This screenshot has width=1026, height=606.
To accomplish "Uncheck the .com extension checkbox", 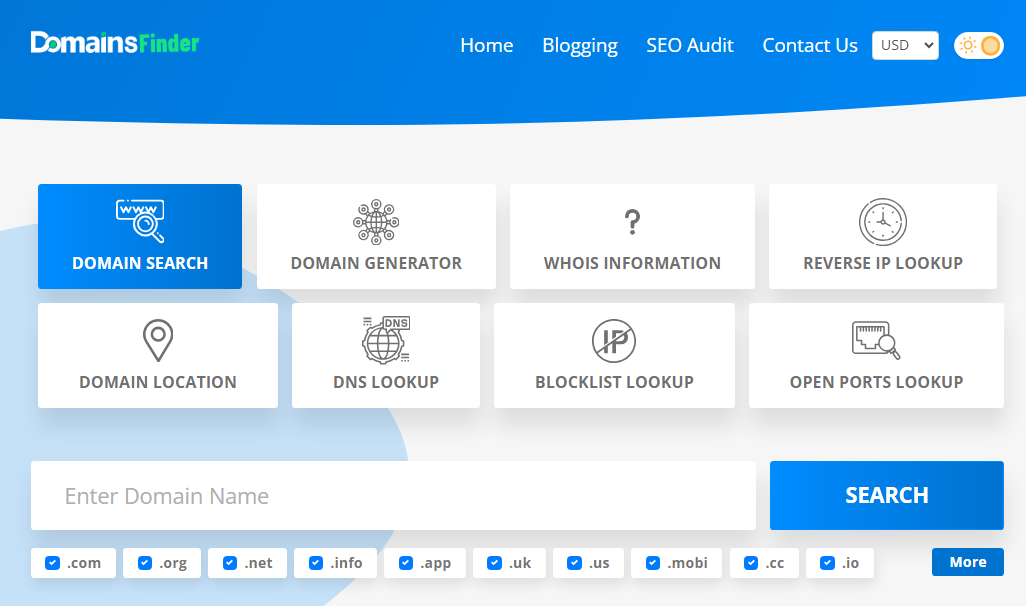I will coord(52,563).
